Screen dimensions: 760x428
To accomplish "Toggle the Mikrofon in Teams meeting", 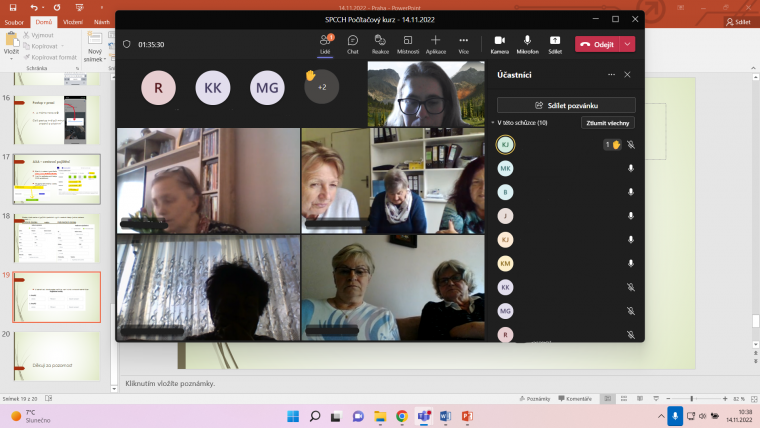I will coord(527,44).
